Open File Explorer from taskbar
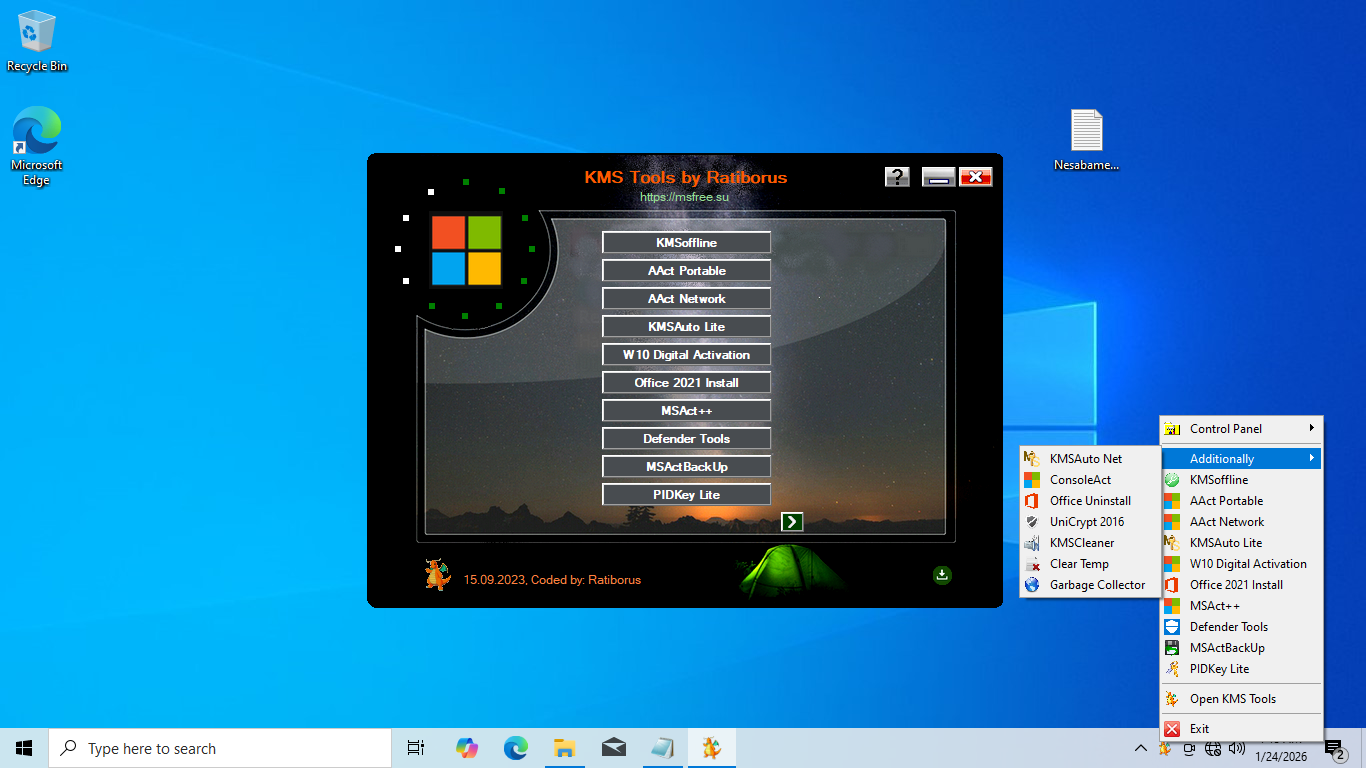This screenshot has height=768, width=1366. coord(564,748)
